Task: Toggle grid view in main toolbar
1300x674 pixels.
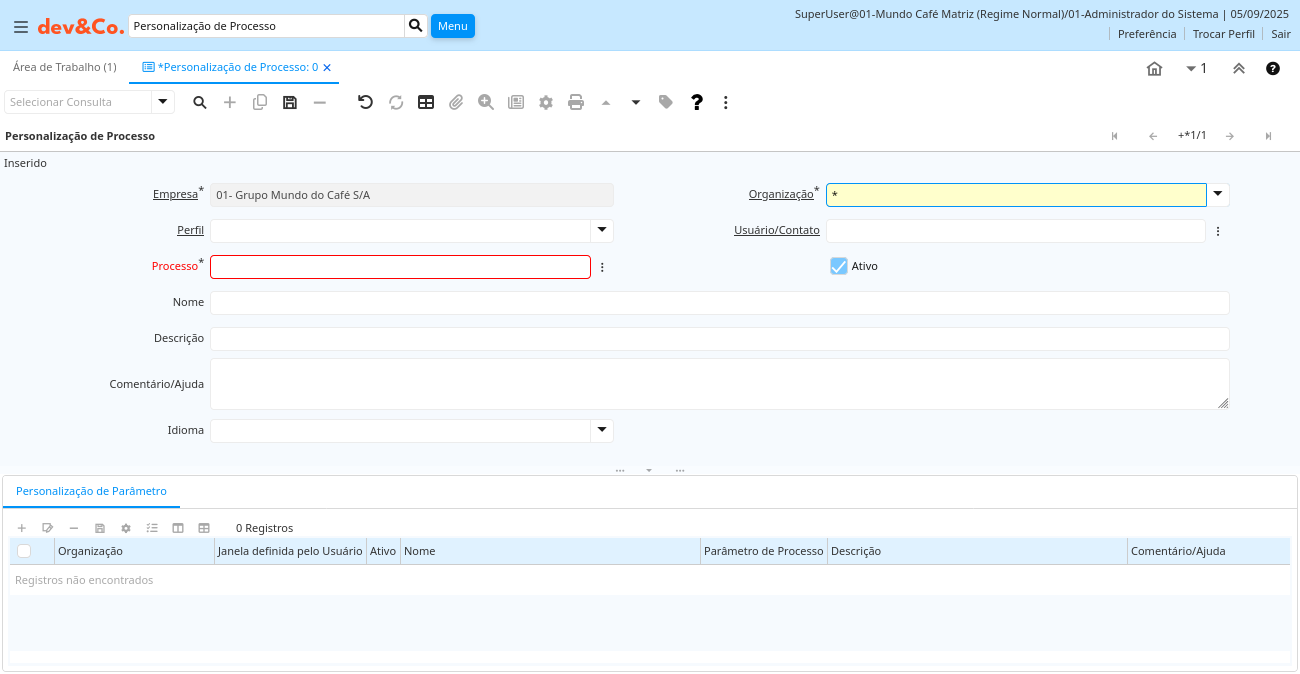Action: pos(426,102)
